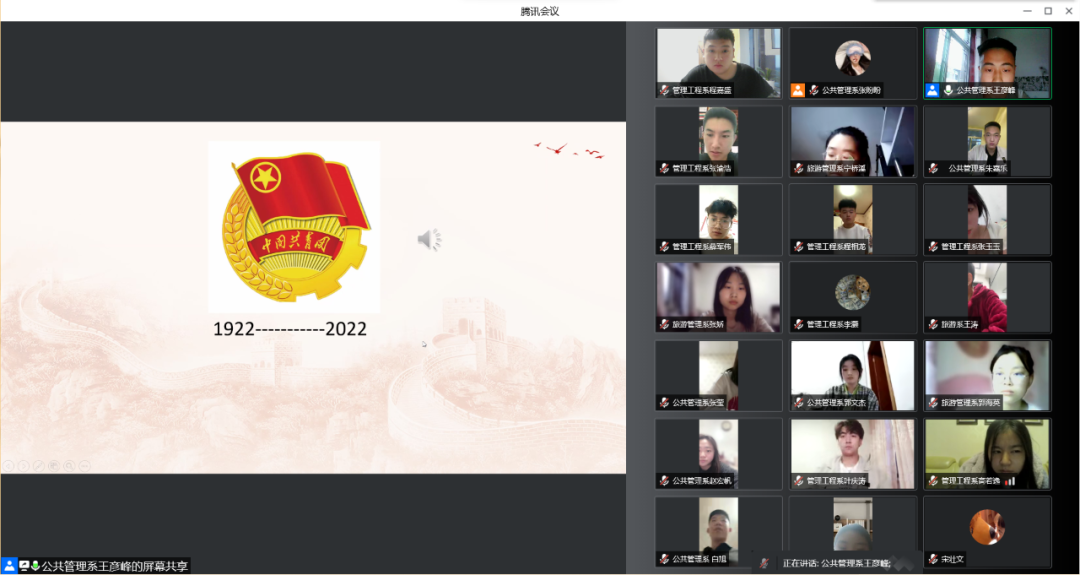Image resolution: width=1080 pixels, height=575 pixels.
Task: Open the slideshow more options ellipsis
Action: pyautogui.click(x=84, y=466)
